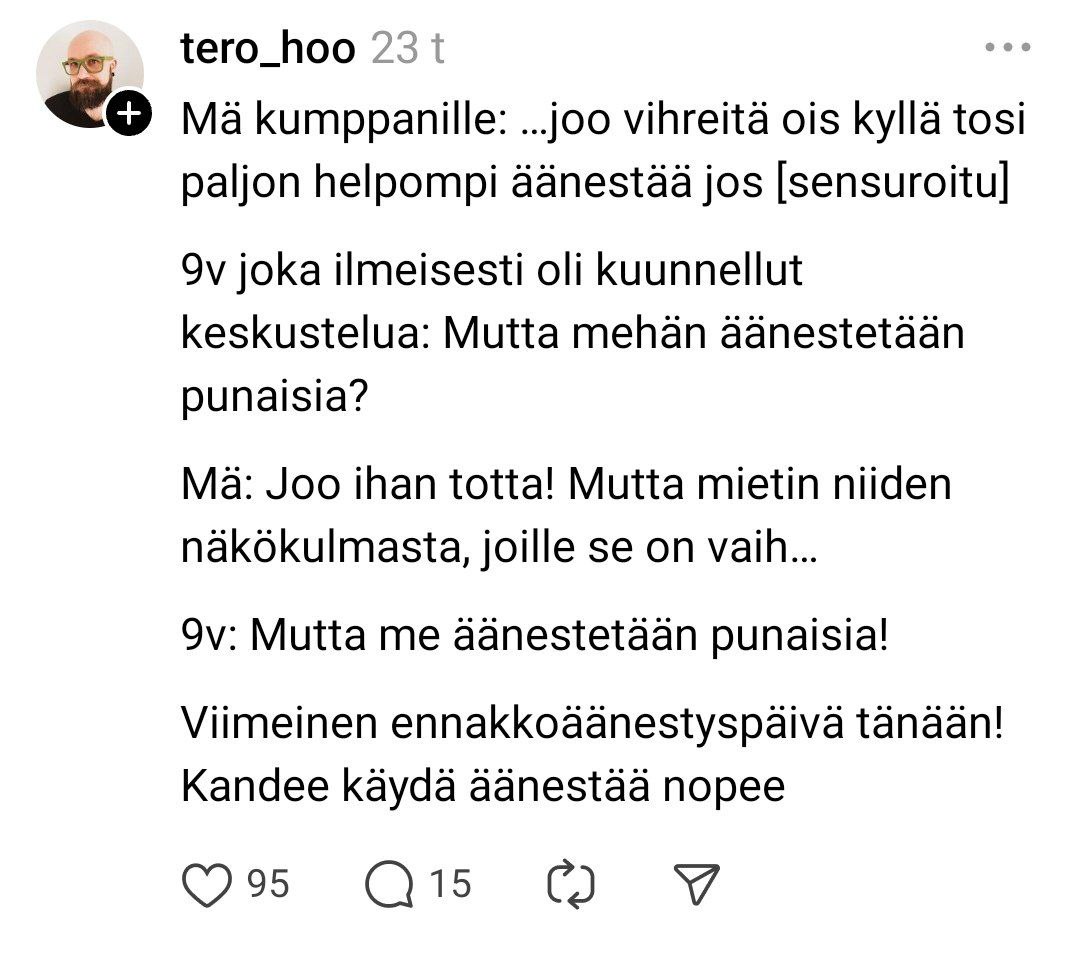Click "Viimeinen ennakkoäänestyspäivä tänään!" text
1080x953 pixels.
(591, 723)
